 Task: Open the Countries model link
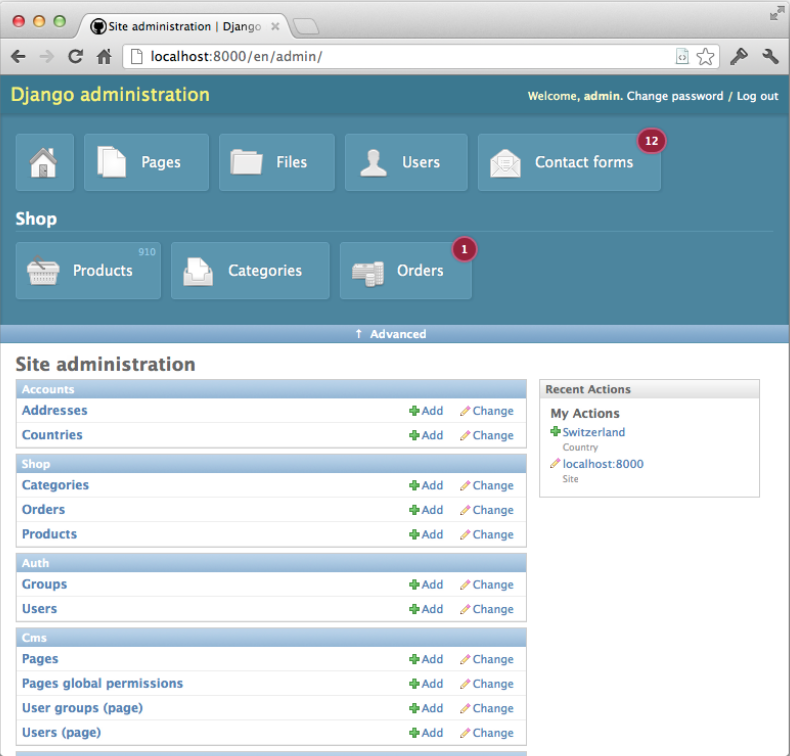coord(52,435)
